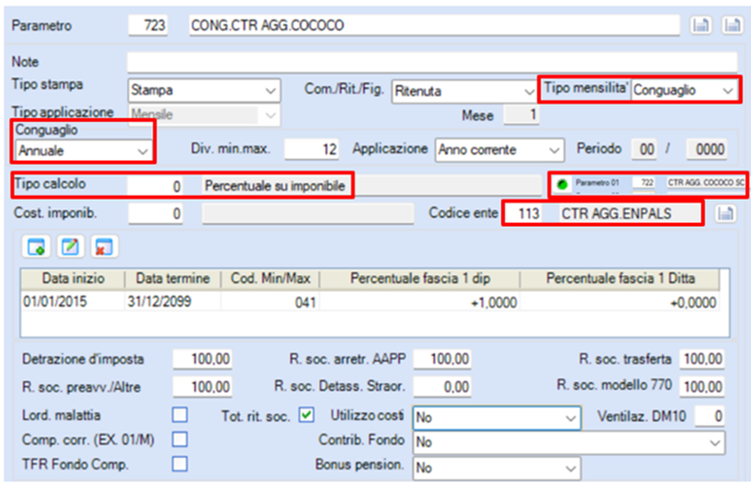Click the Detrazione d'imposta value field

coord(203,358)
